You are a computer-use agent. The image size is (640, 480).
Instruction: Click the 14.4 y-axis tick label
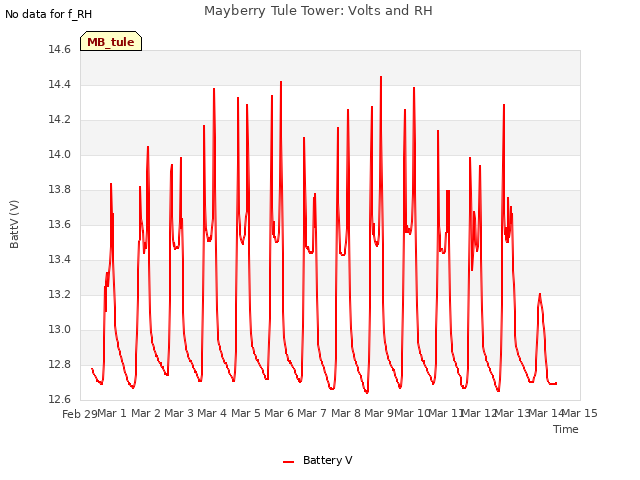click(x=60, y=85)
